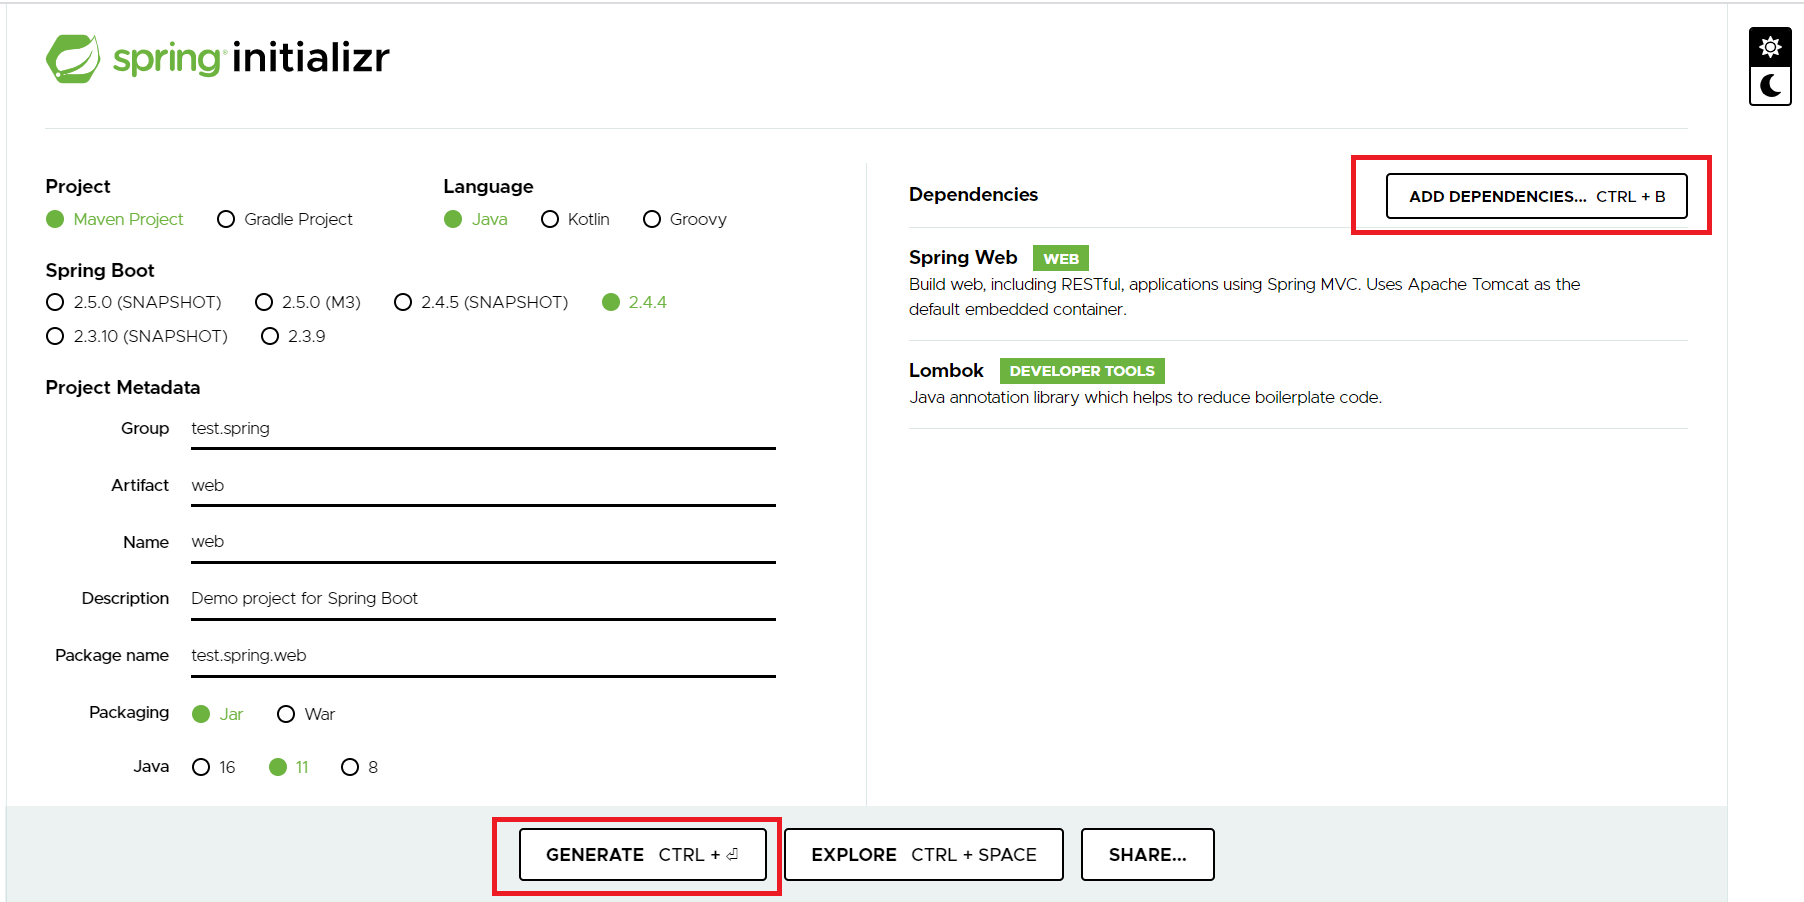Viewport: 1804px width, 902px height.
Task: Click the Lombok dependency title
Action: pyautogui.click(x=946, y=371)
